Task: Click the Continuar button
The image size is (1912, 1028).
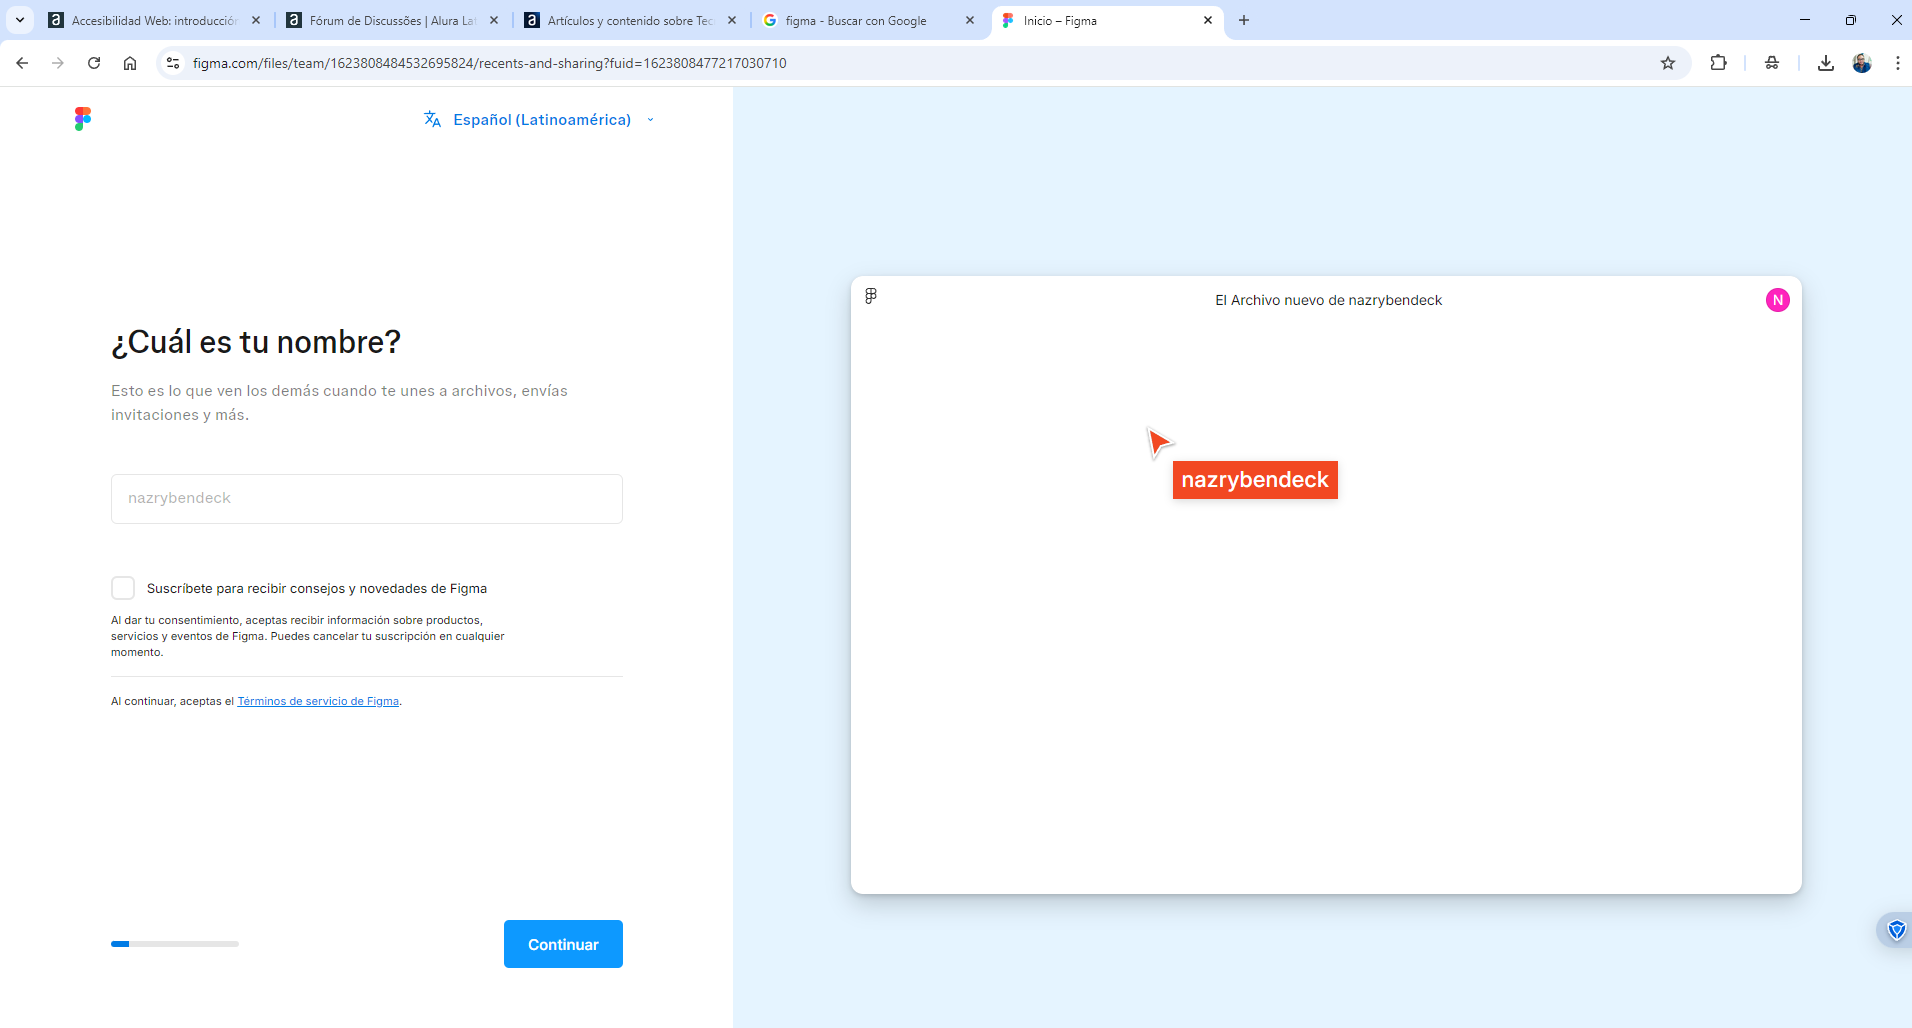Action: 563,943
